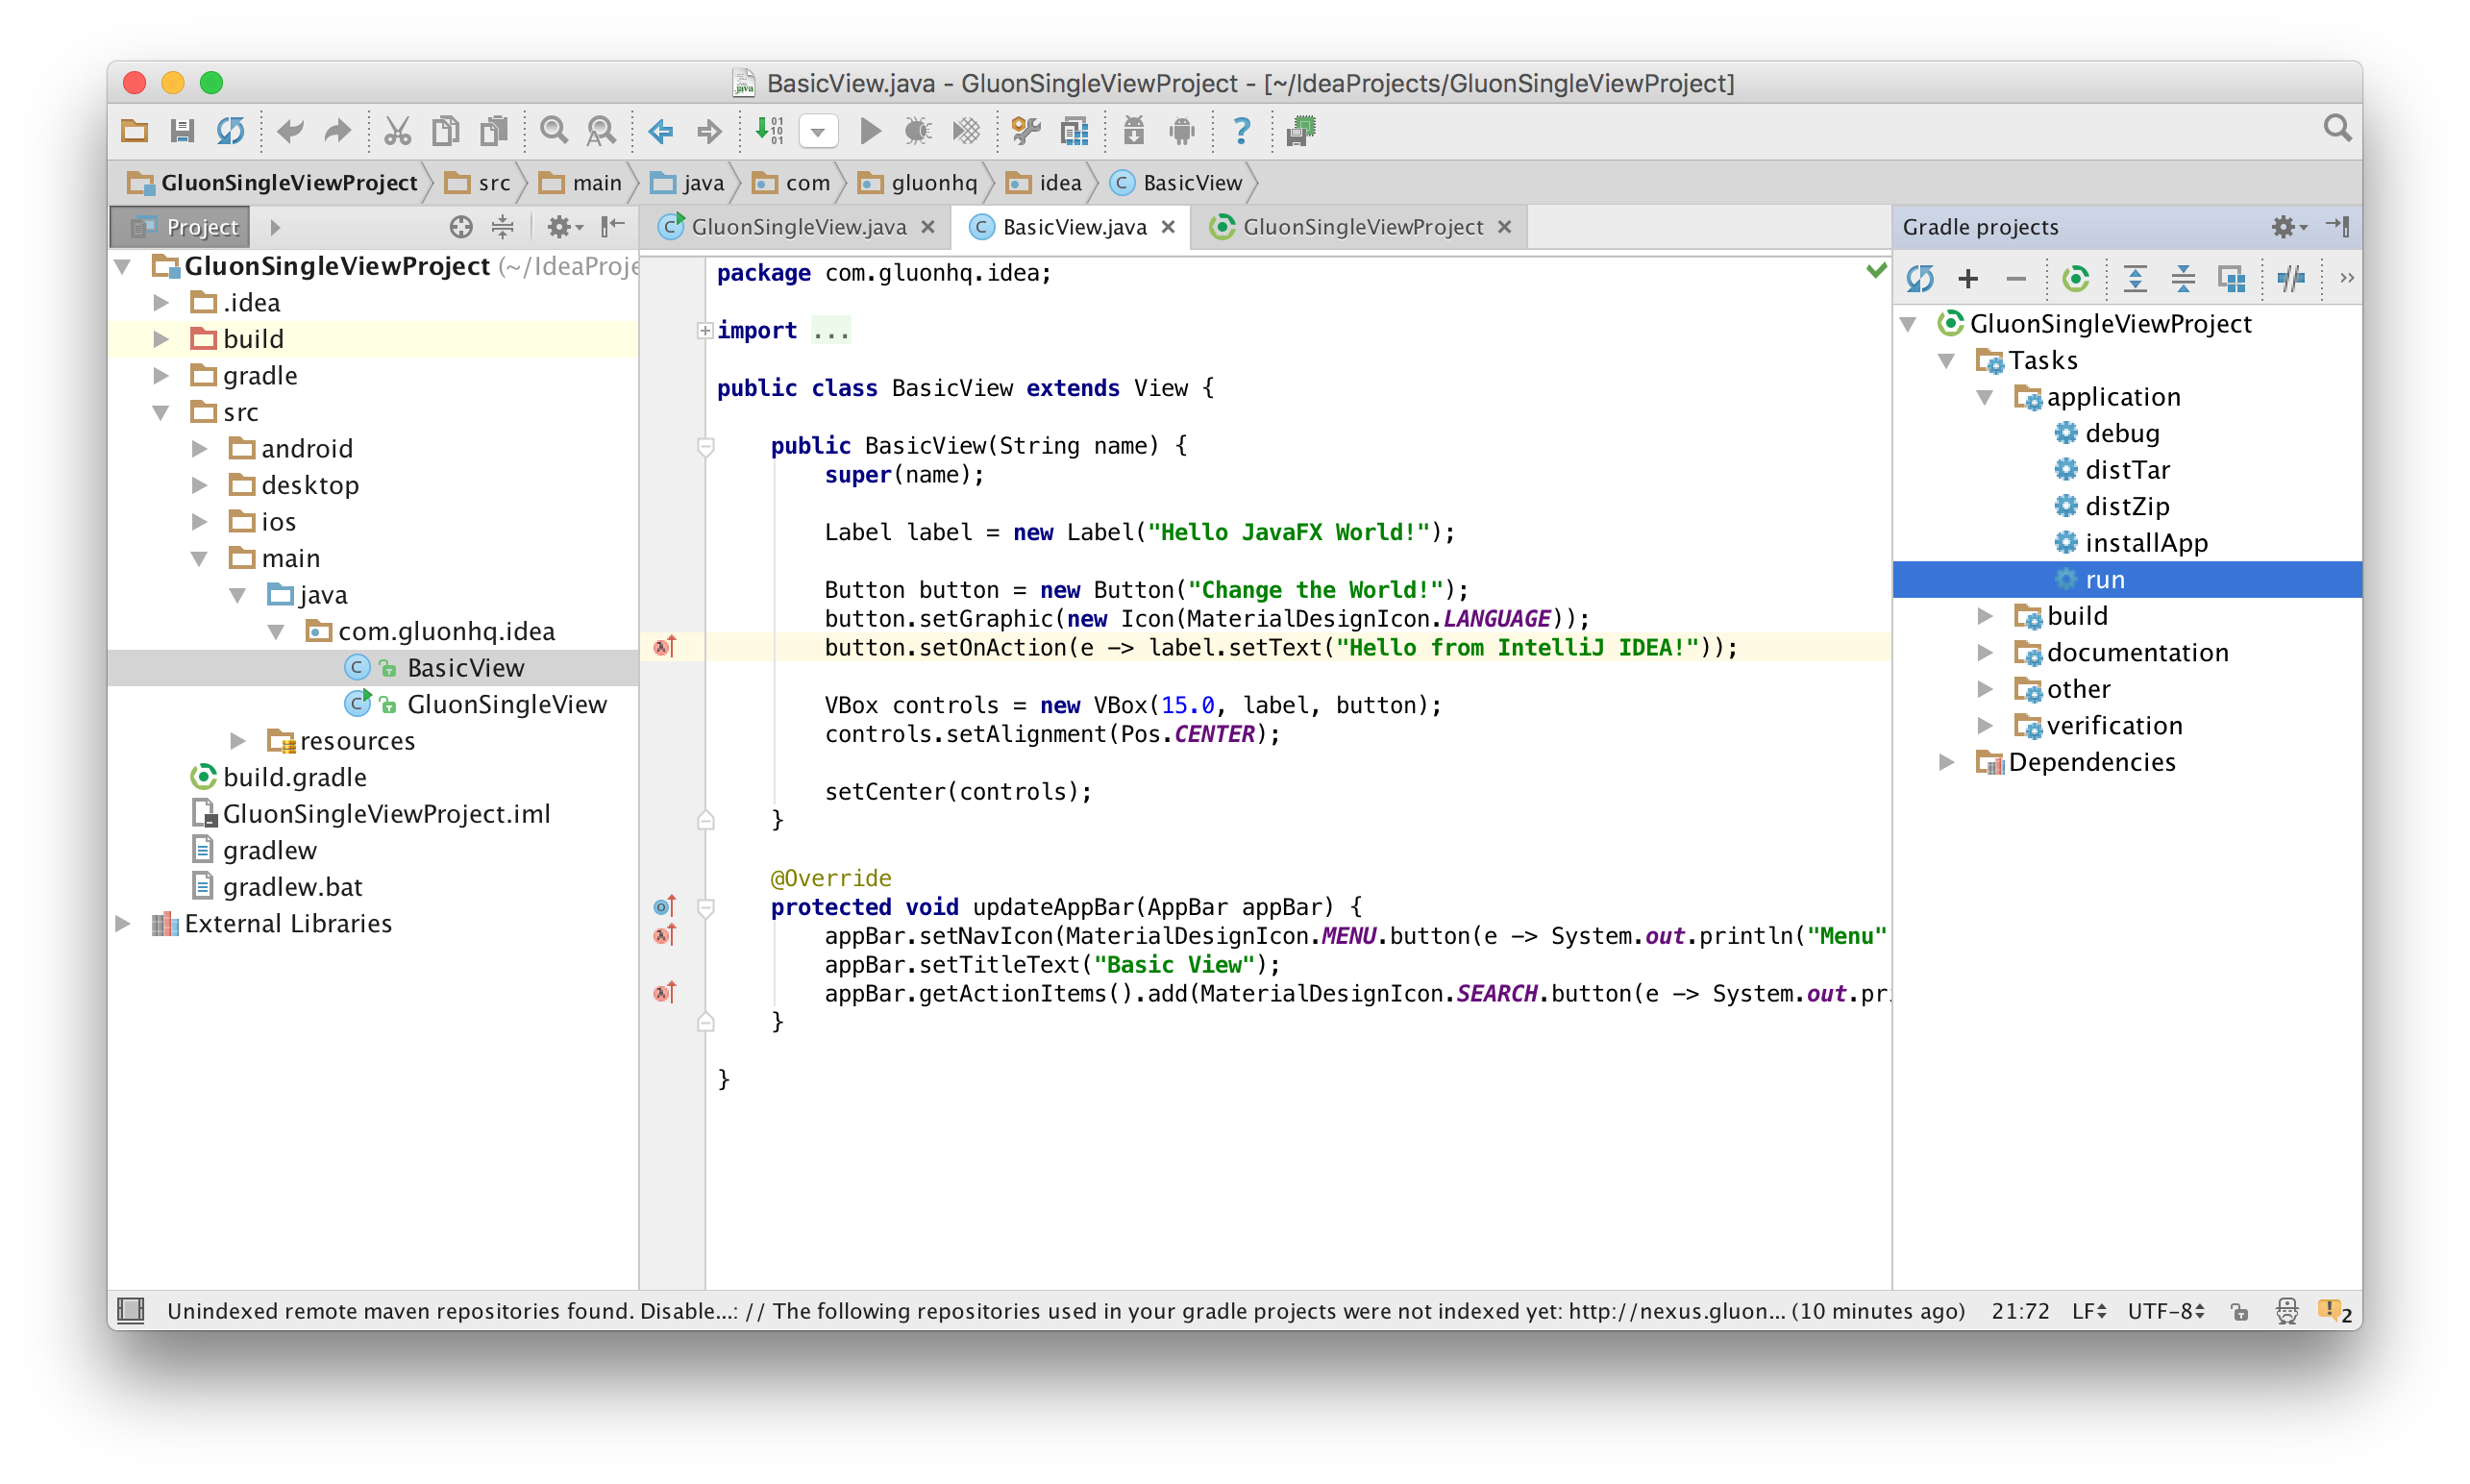This screenshot has width=2470, height=1484.
Task: Expand the android source folder
Action: pos(199,448)
